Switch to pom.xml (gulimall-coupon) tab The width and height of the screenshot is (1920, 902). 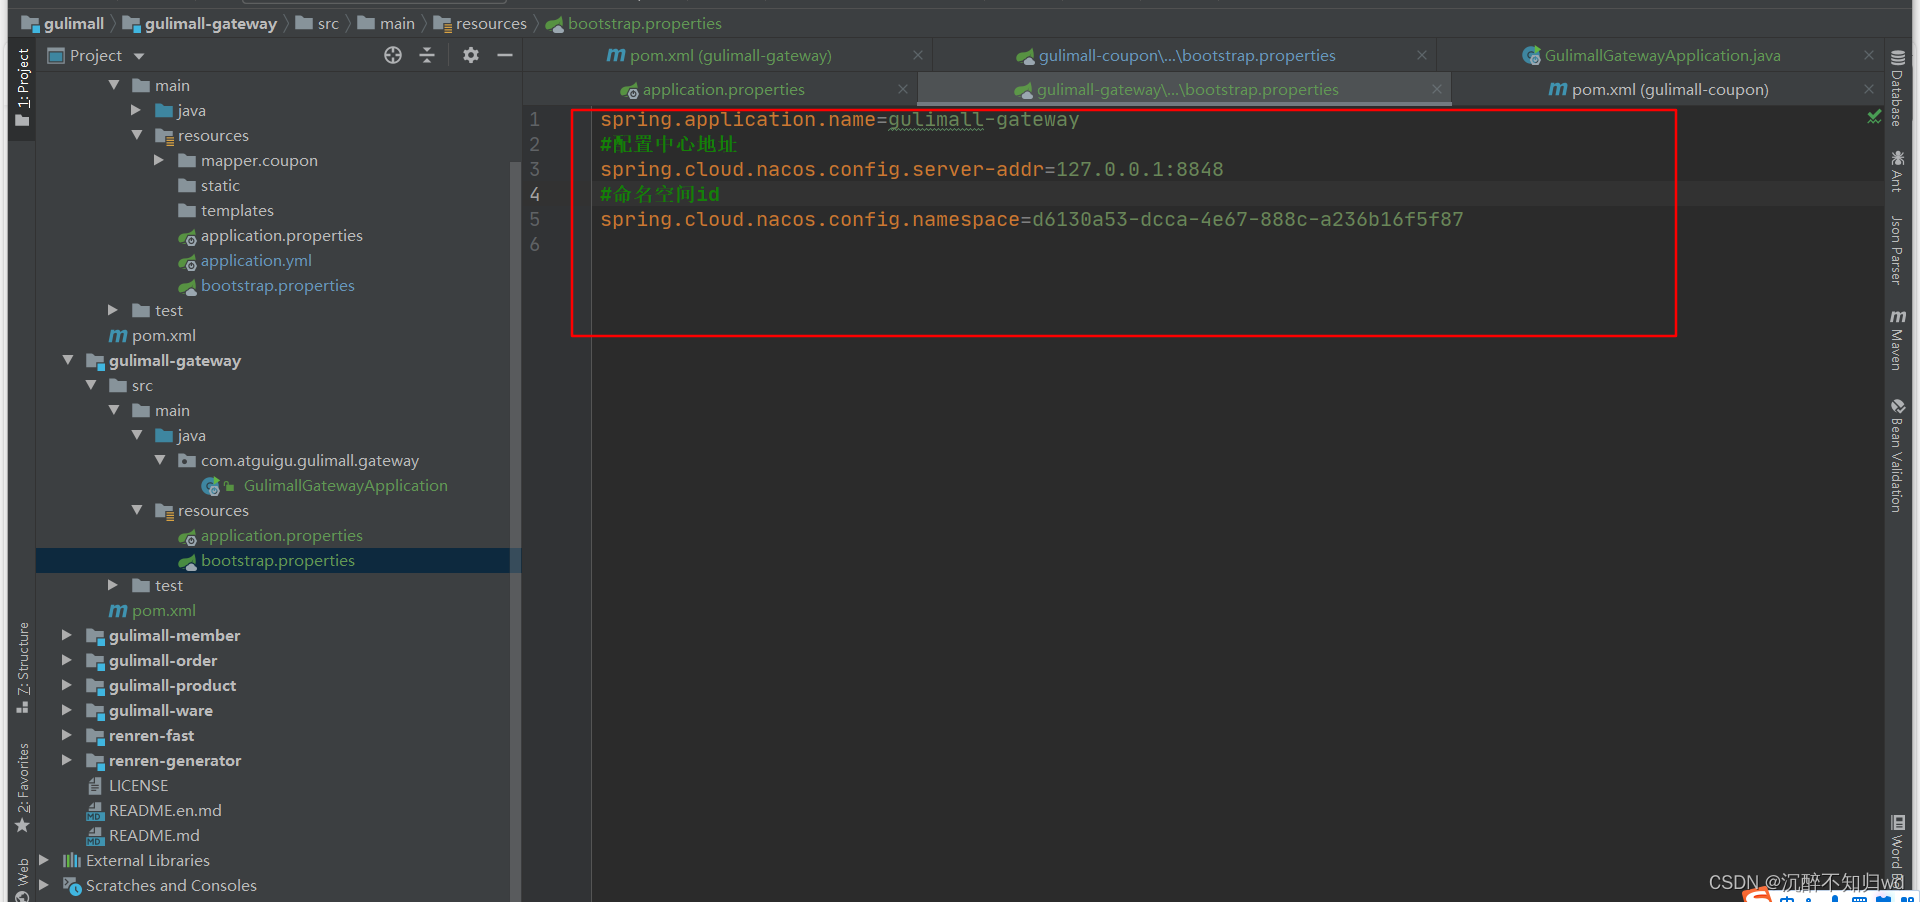(1669, 90)
